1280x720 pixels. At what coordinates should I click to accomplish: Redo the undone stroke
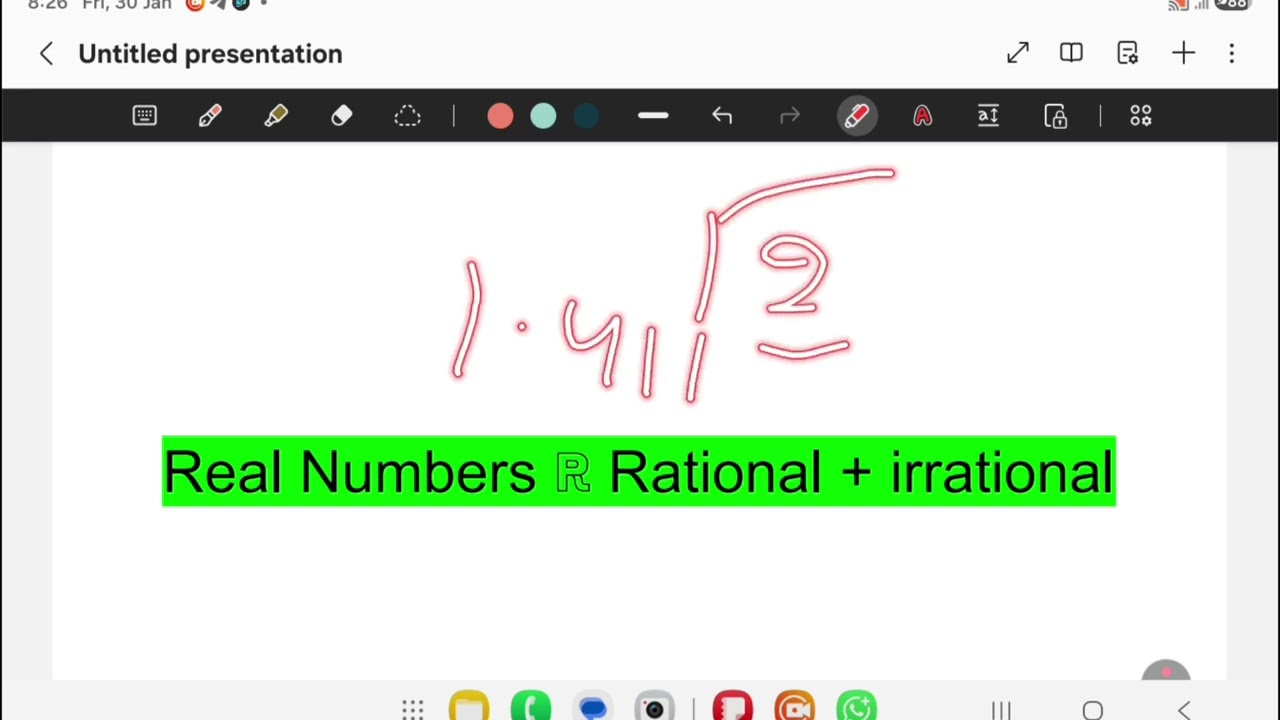790,116
